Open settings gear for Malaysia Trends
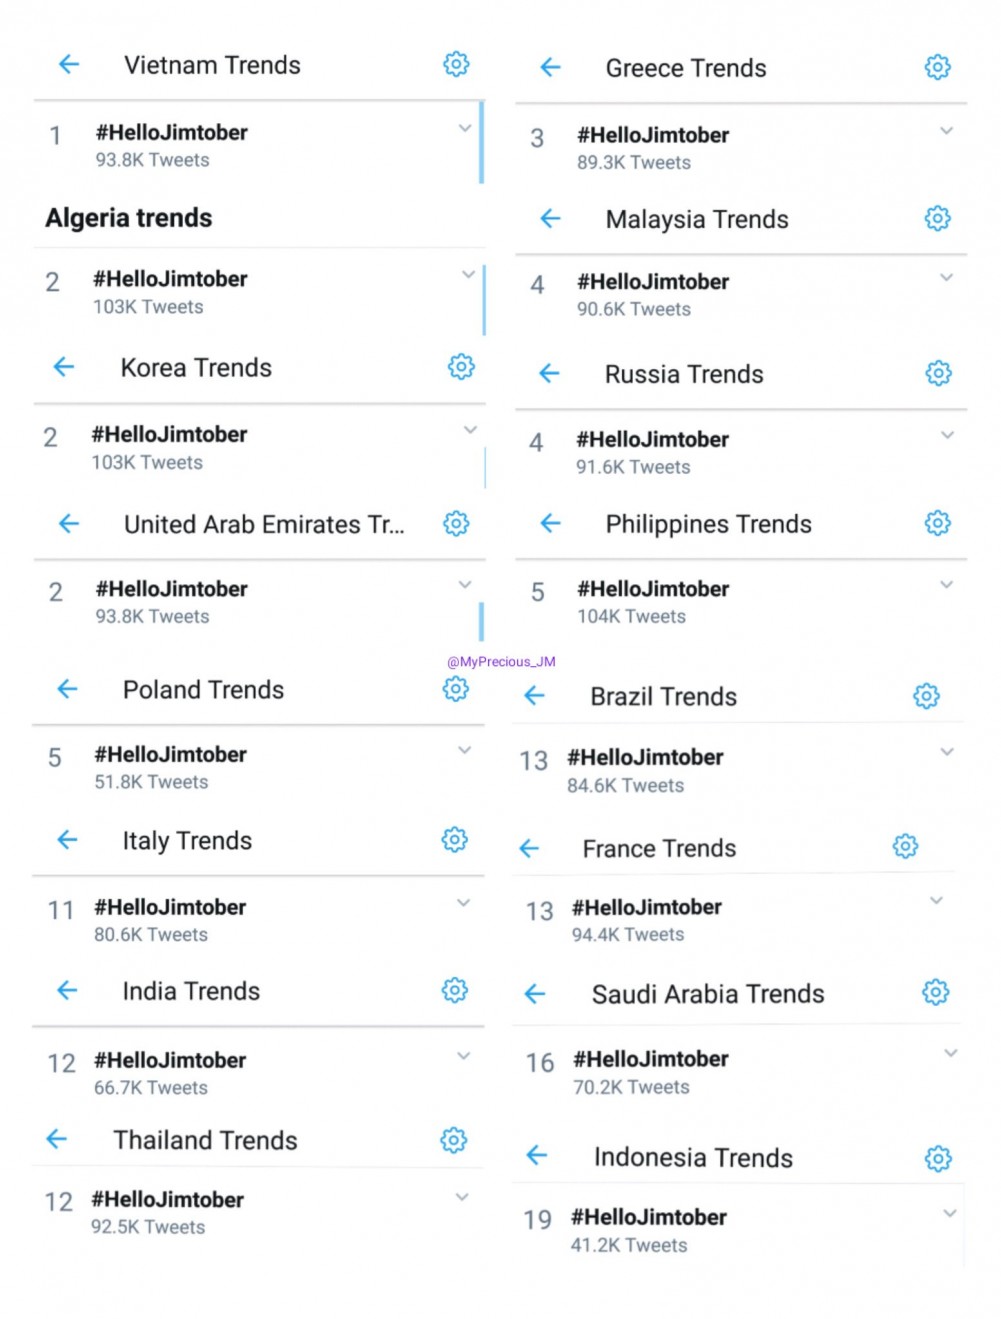The width and height of the screenshot is (1001, 1319). (x=937, y=218)
